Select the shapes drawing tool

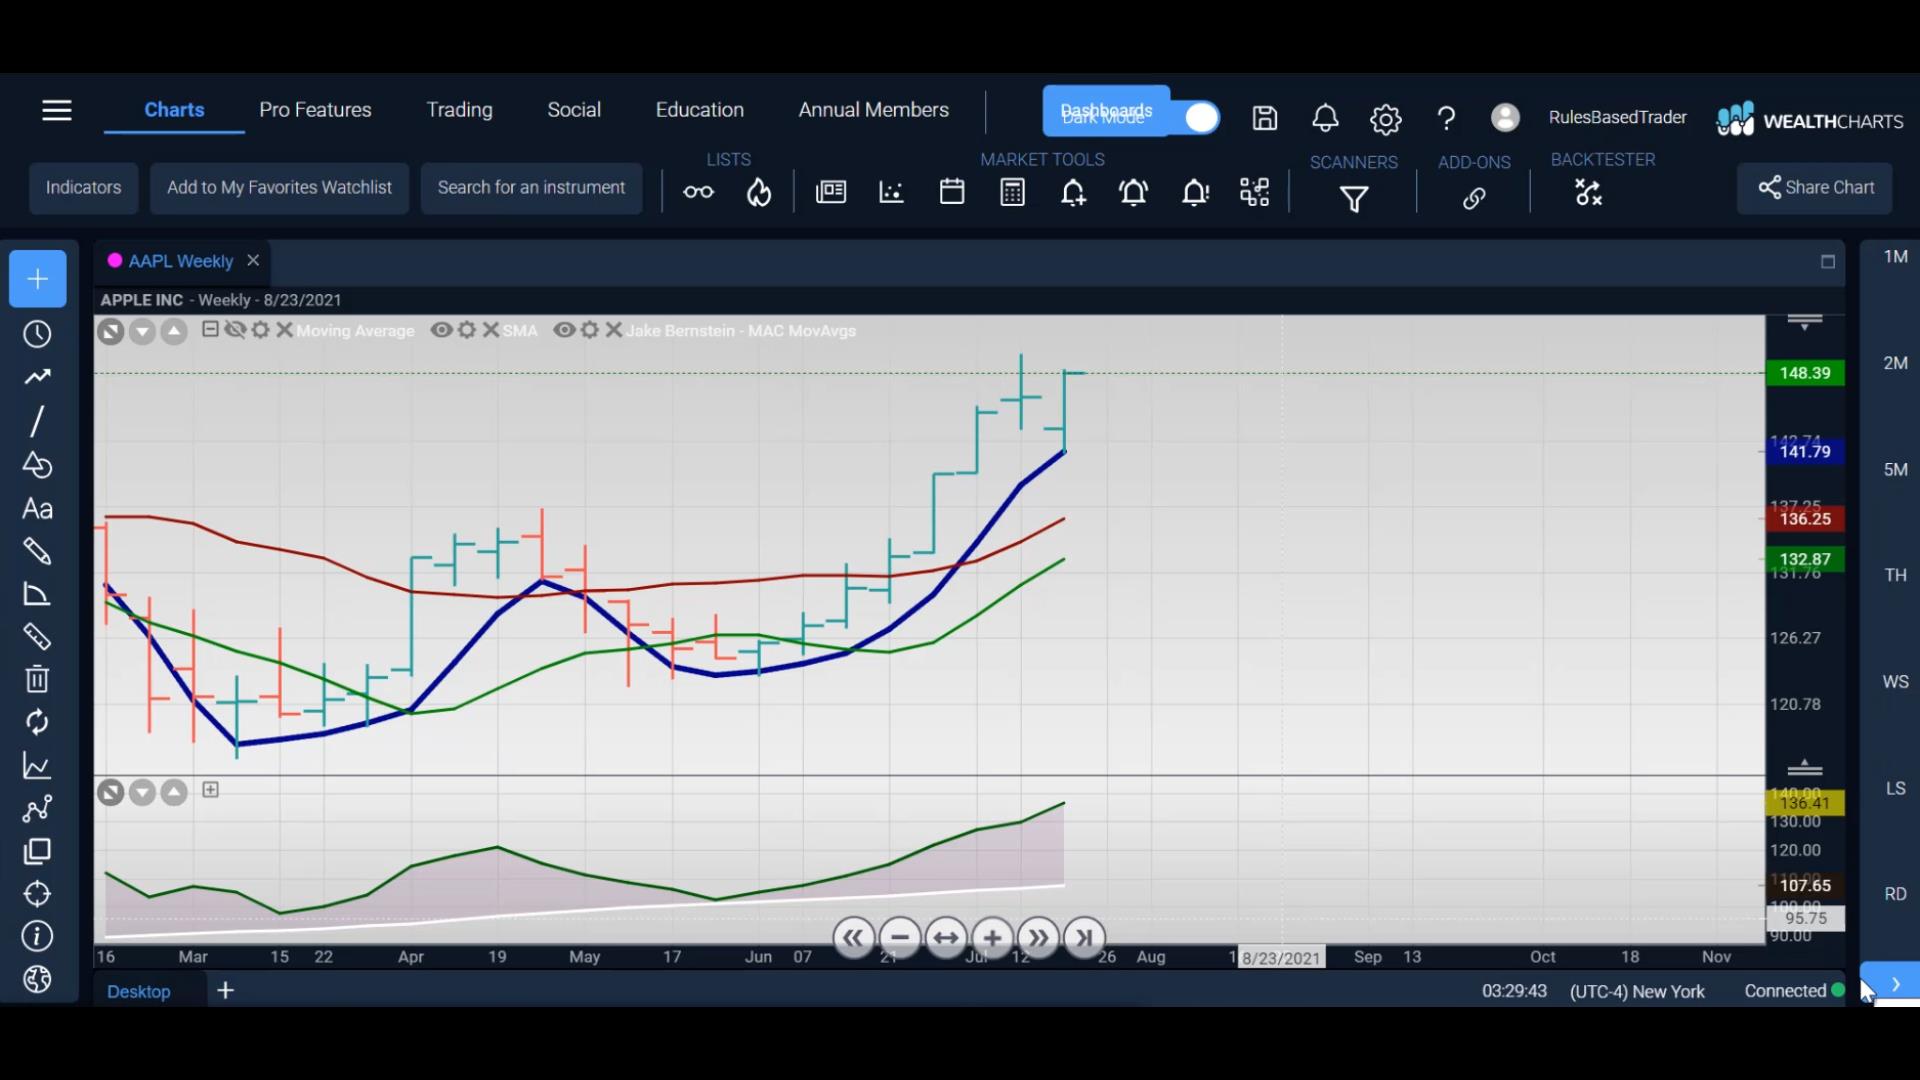point(37,465)
